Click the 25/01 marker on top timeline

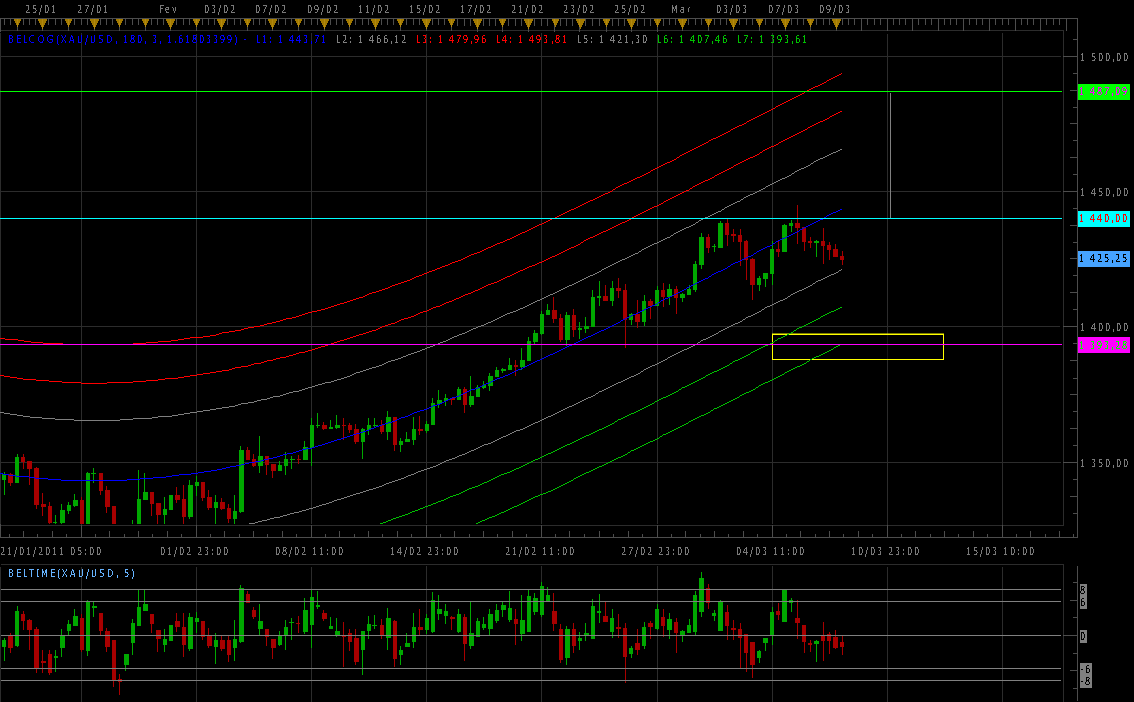tap(40, 8)
